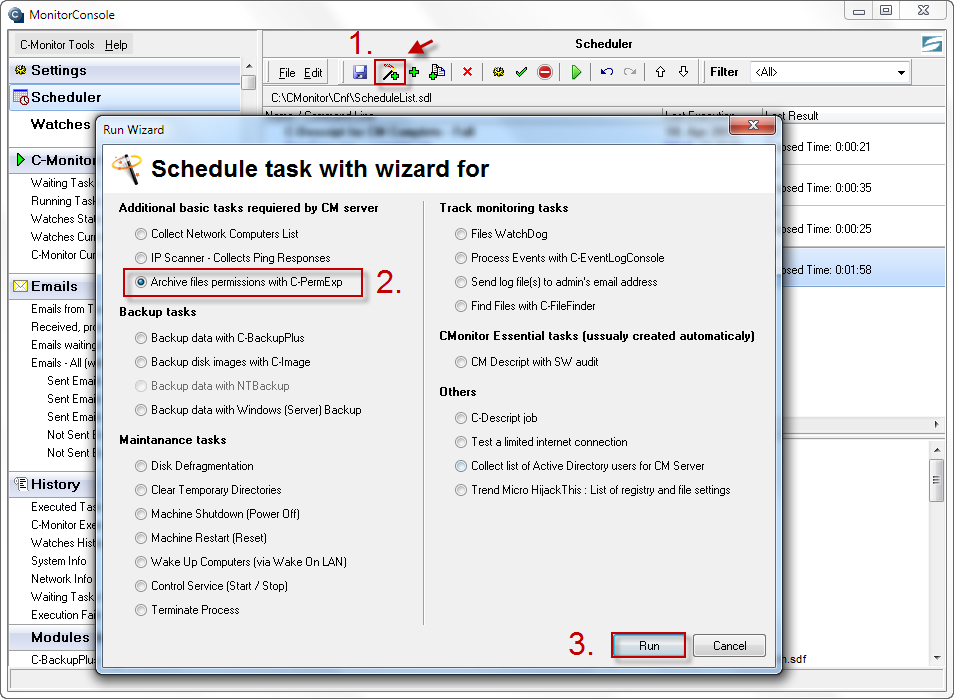The image size is (954, 699).
Task: Select Find Files with C-FileFinder option
Action: pos(526,306)
